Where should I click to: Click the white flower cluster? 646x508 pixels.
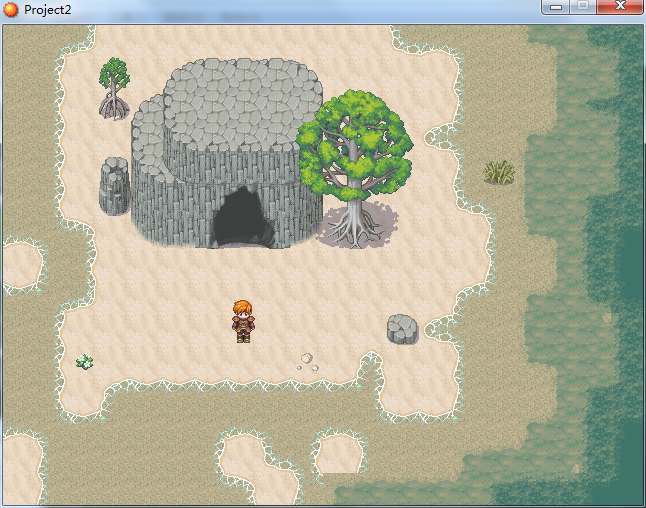click(x=84, y=362)
